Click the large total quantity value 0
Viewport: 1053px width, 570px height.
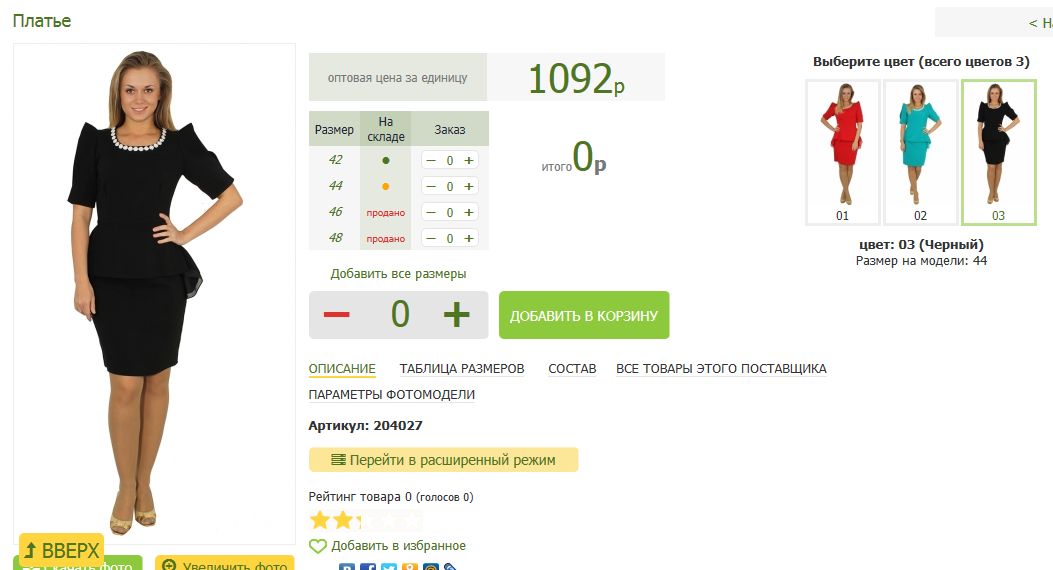click(400, 314)
